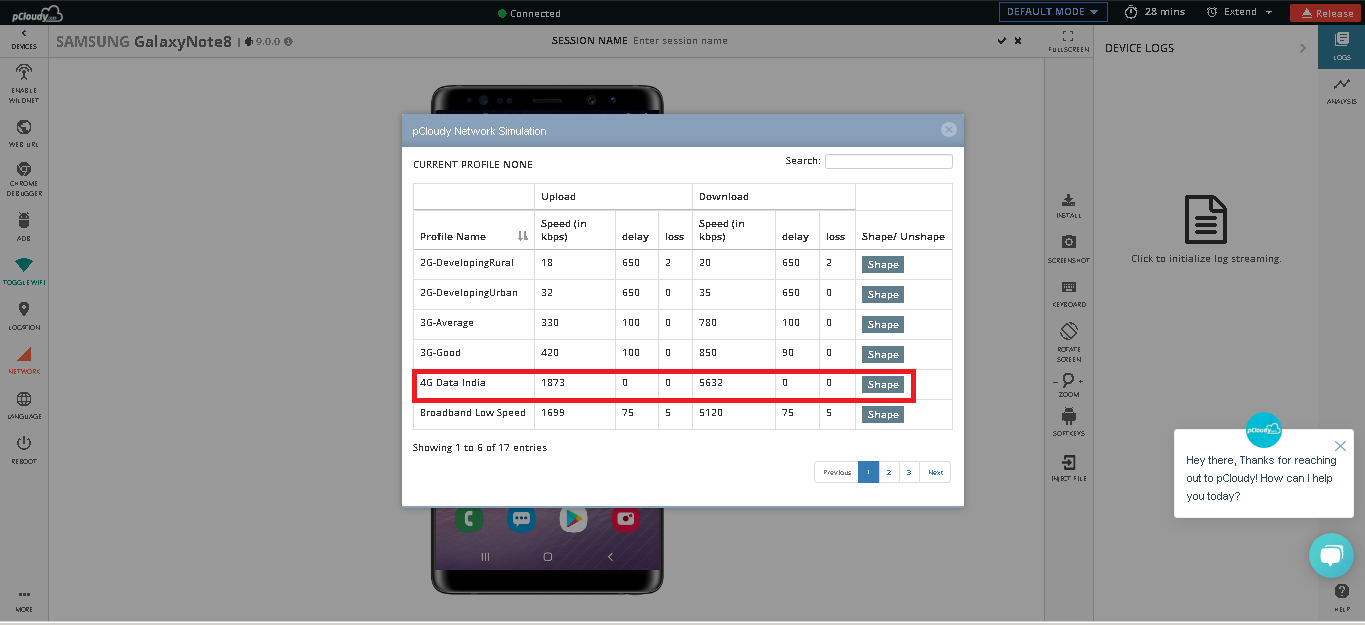Screen dimensions: 1365x625
Task: Shape the Broadband Low Speed profile
Action: coord(883,415)
